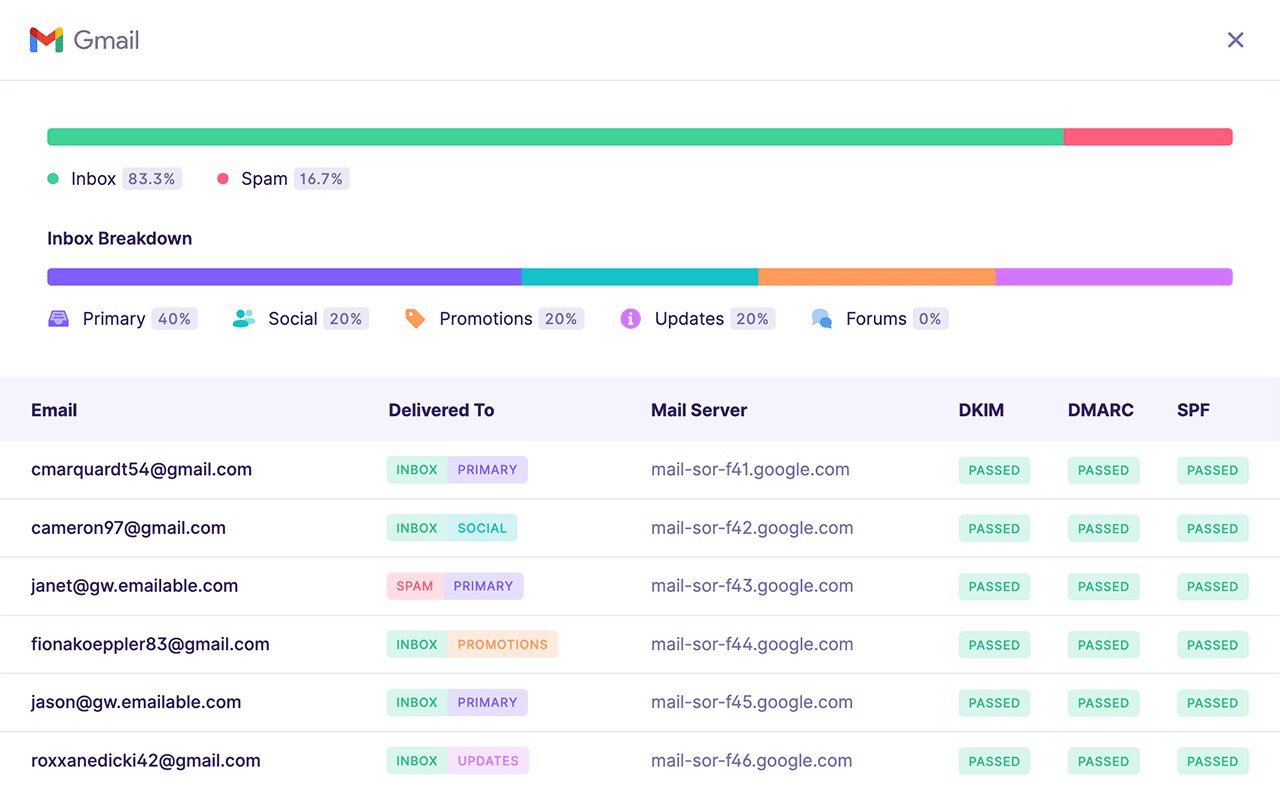The image size is (1280, 789).
Task: Click the Social people icon
Action: 244,319
